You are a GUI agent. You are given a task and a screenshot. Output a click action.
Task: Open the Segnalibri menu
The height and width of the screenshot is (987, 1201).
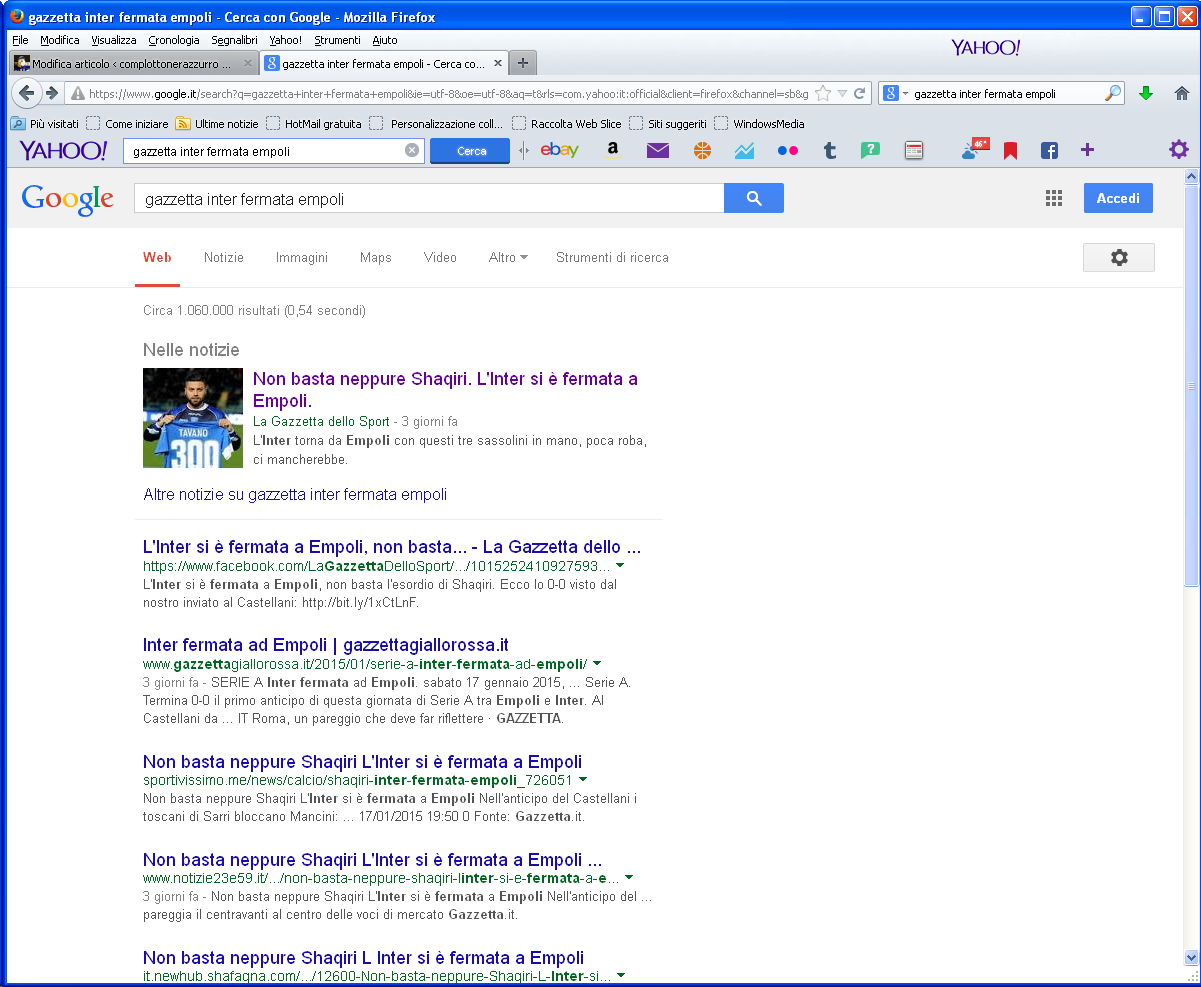234,40
